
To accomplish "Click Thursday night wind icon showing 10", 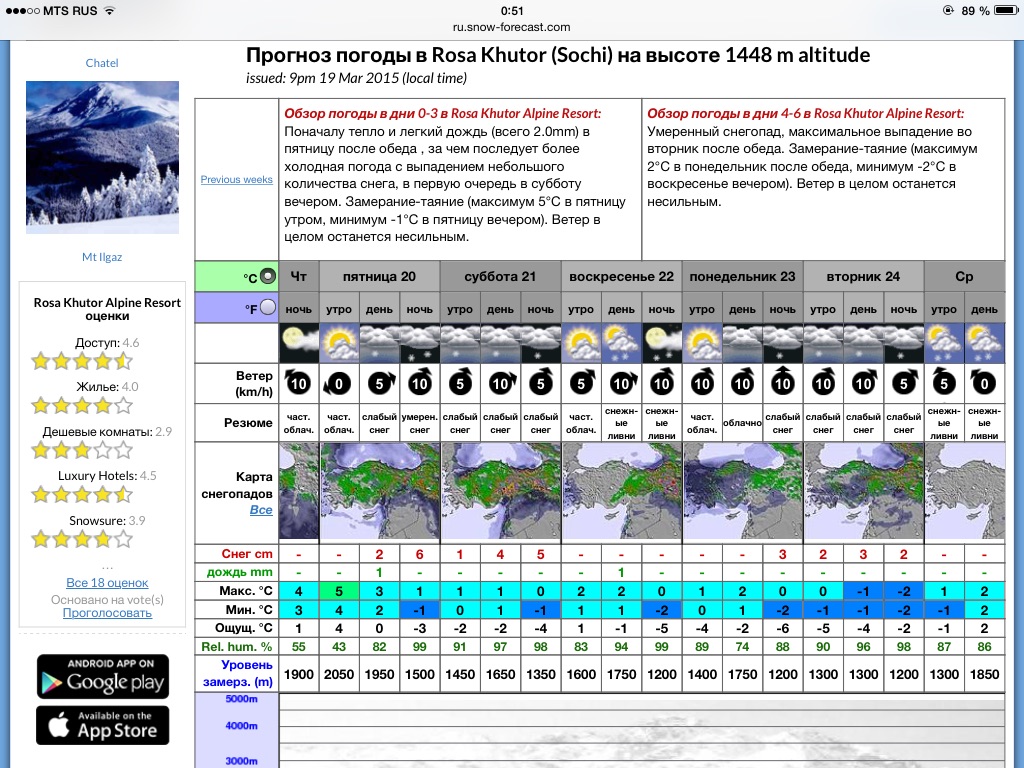I will tap(299, 383).
